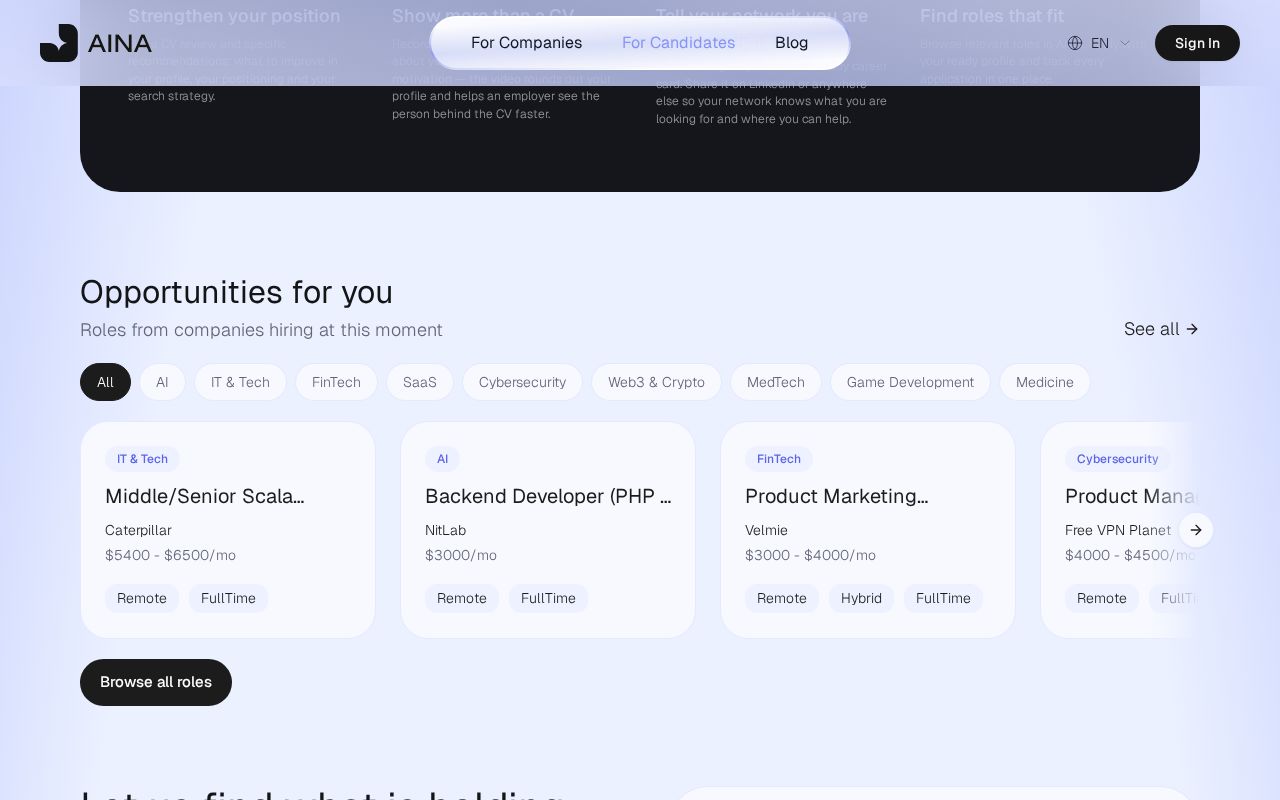Click Remote tag on NitLab card
Screen dimensions: 1280x800
coord(462,598)
